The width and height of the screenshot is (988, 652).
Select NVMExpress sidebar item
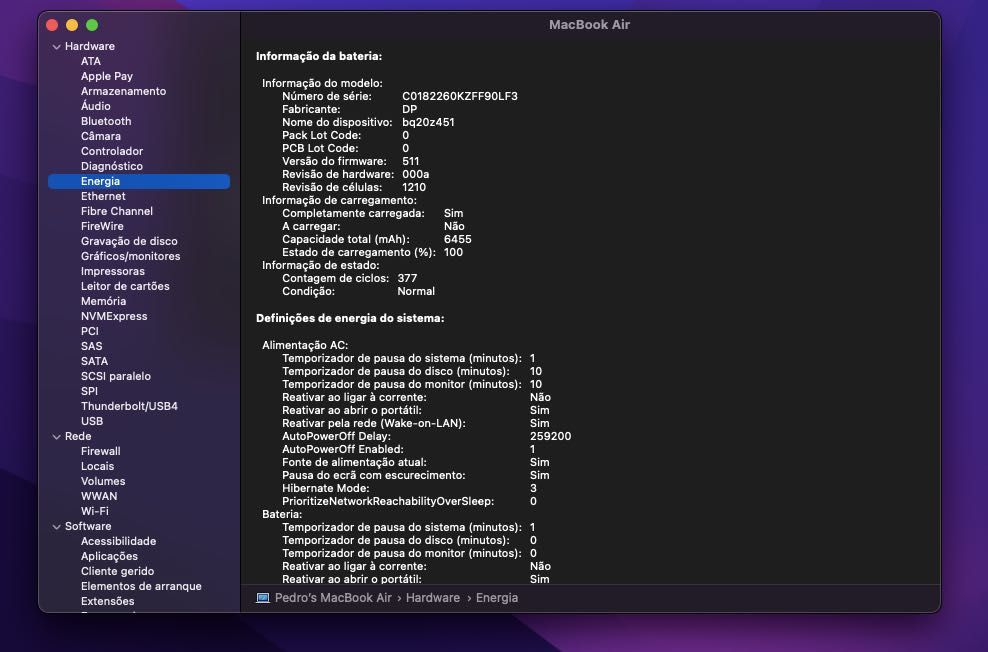coord(114,316)
